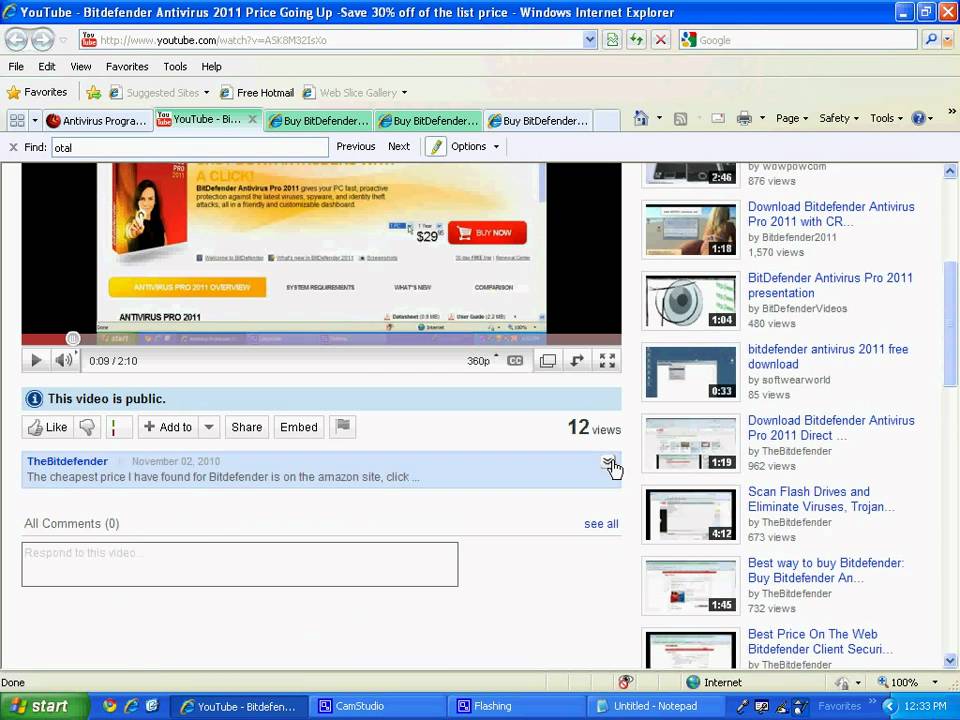960x720 pixels.
Task: Click the Compatibility View icon in address bar
Action: 612,40
